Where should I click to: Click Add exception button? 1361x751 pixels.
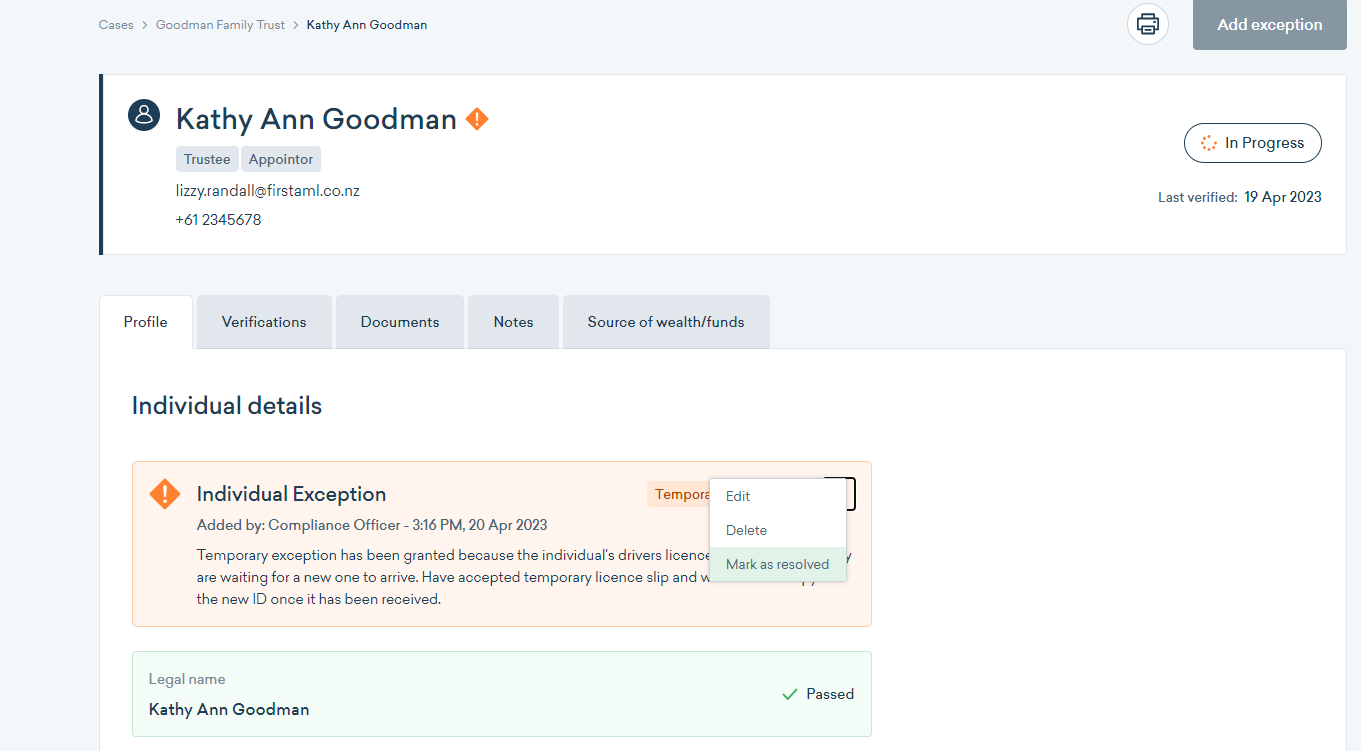click(1270, 25)
